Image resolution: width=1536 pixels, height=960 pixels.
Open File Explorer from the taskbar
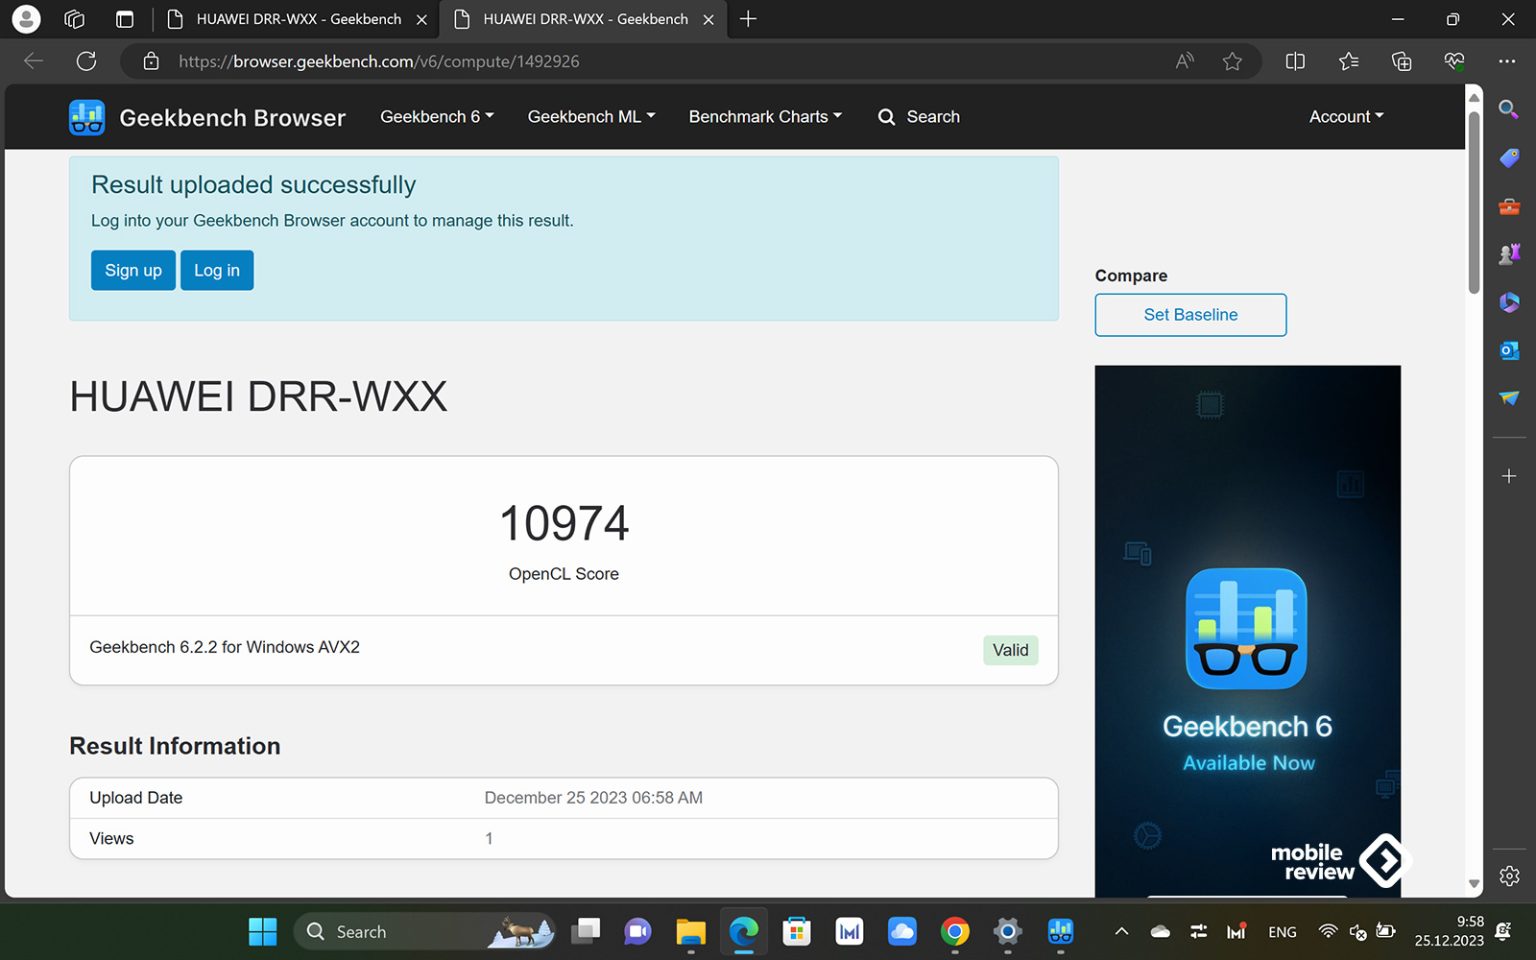691,932
